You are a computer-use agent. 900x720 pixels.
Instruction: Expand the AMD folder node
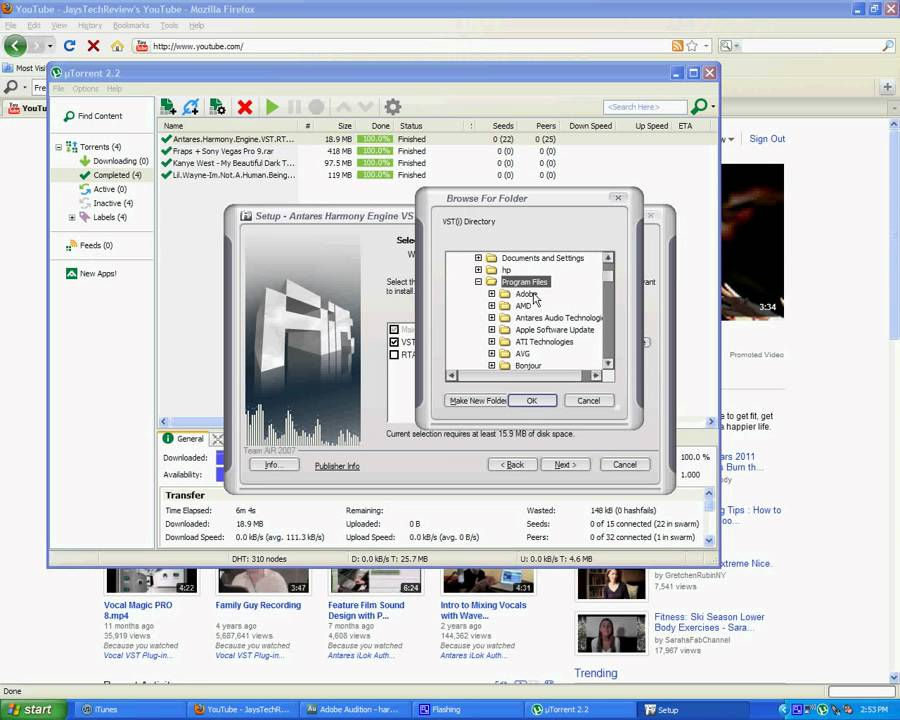tap(492, 306)
